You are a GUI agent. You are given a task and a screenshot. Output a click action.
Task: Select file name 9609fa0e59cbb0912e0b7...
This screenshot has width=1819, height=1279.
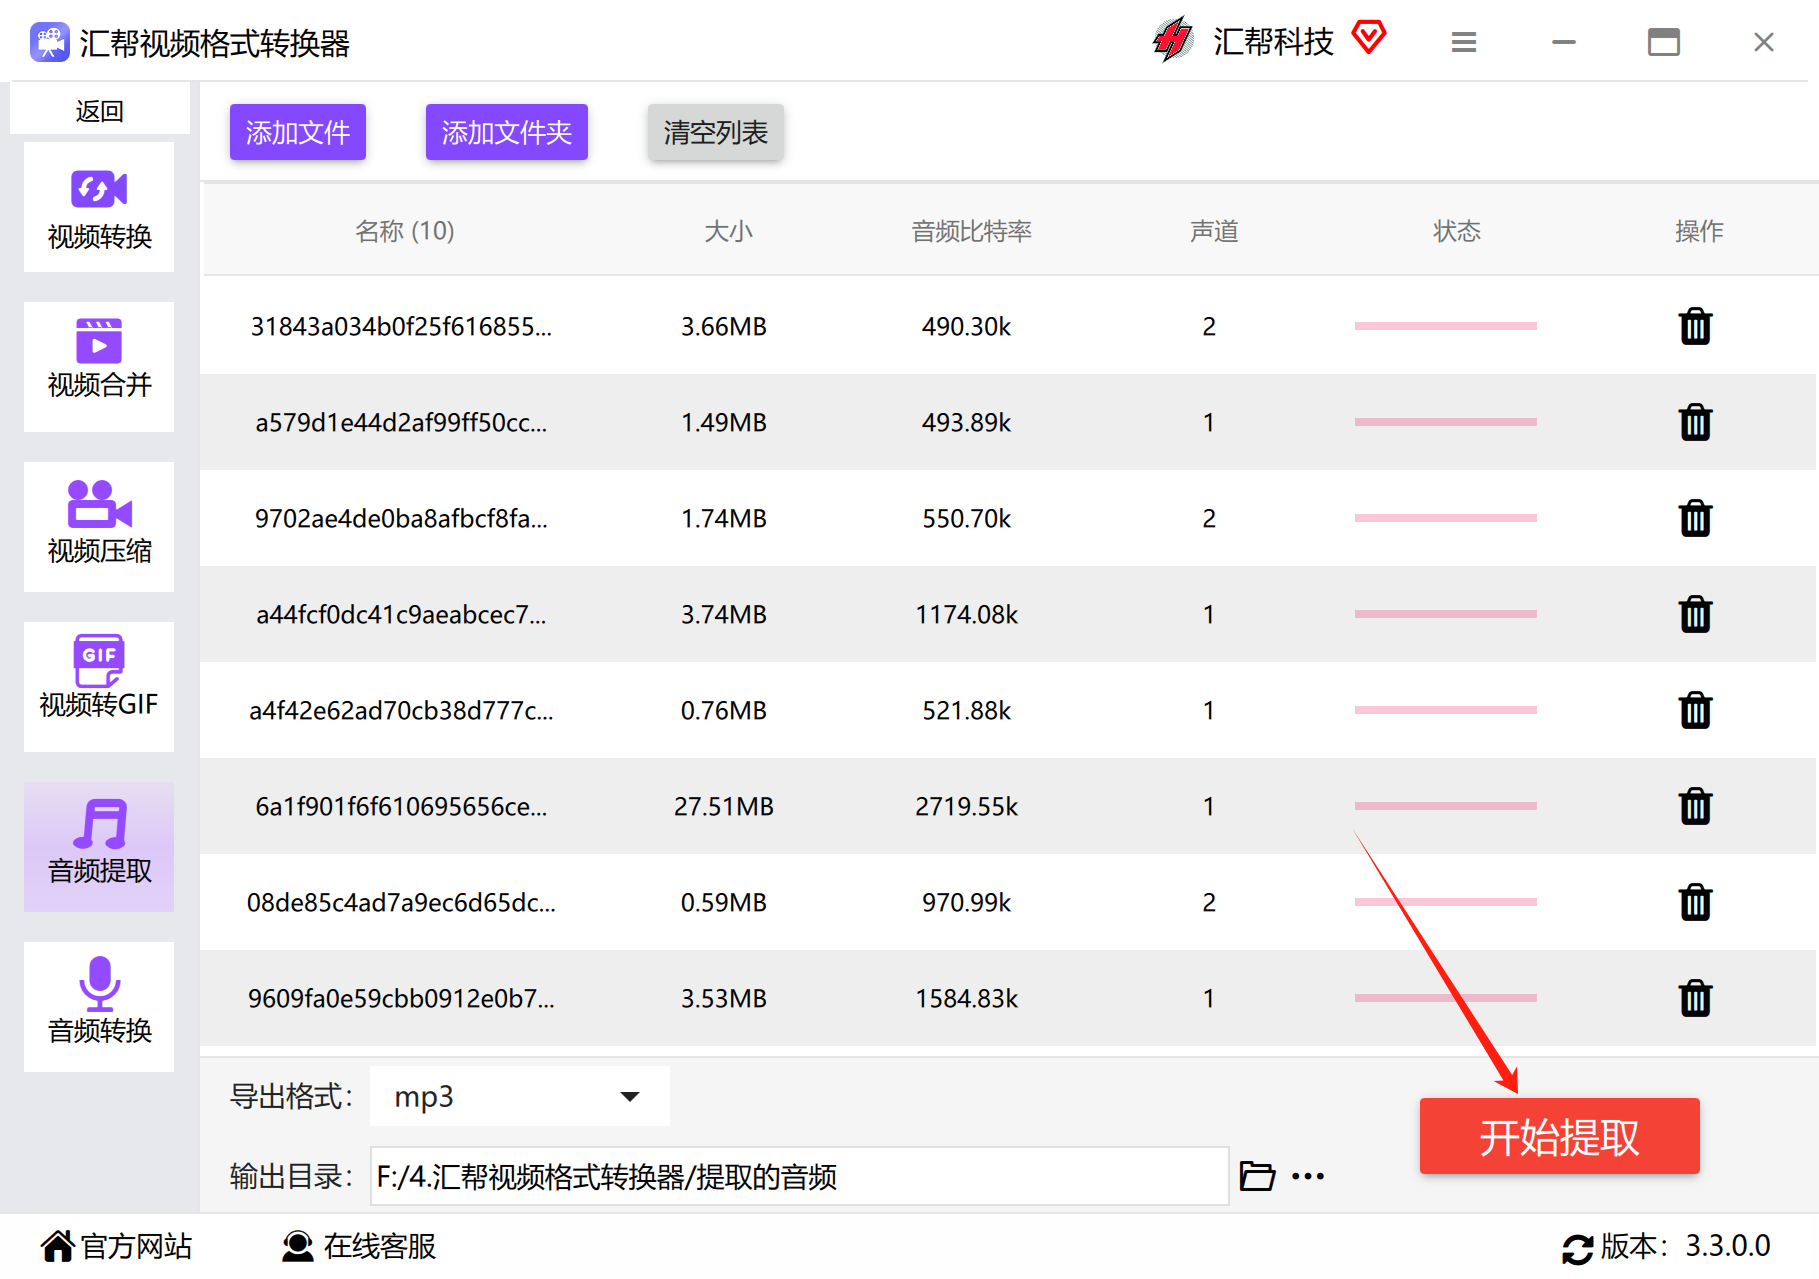(x=401, y=998)
